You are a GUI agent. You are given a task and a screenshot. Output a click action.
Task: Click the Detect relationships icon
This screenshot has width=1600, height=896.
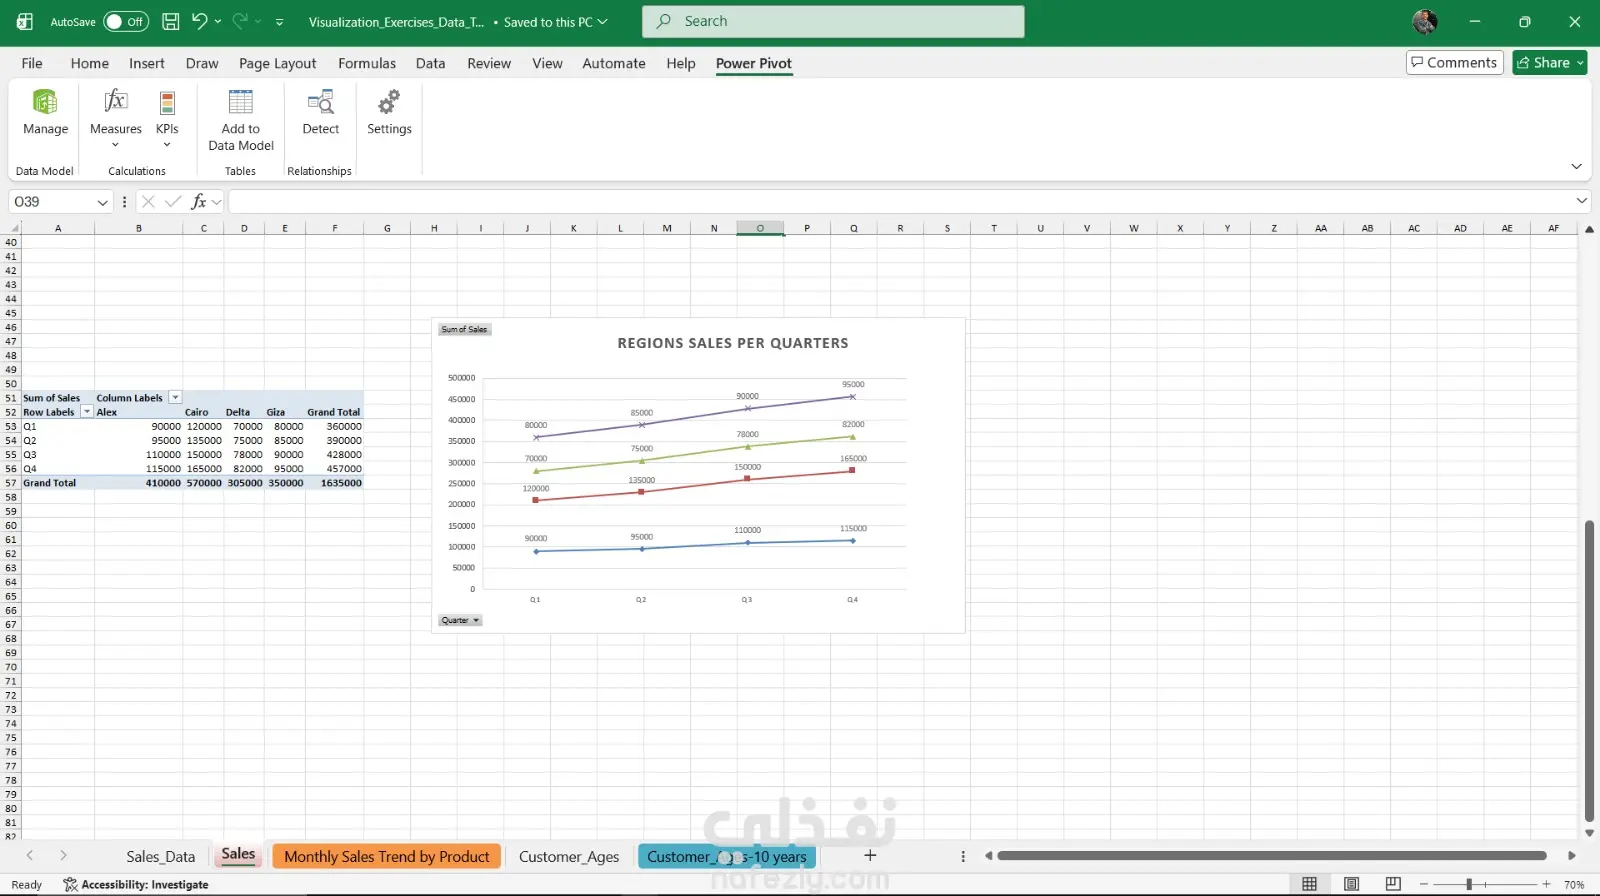pos(320,102)
